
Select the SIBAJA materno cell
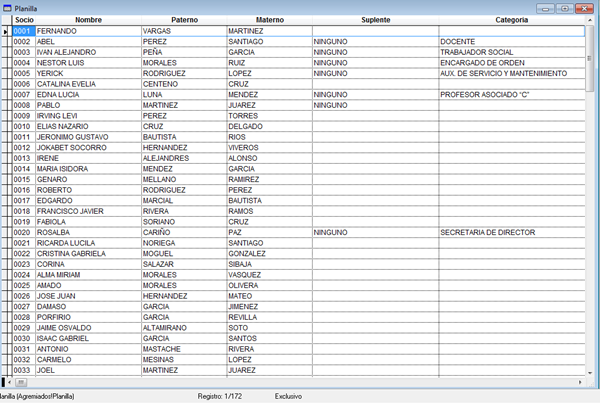click(270, 264)
